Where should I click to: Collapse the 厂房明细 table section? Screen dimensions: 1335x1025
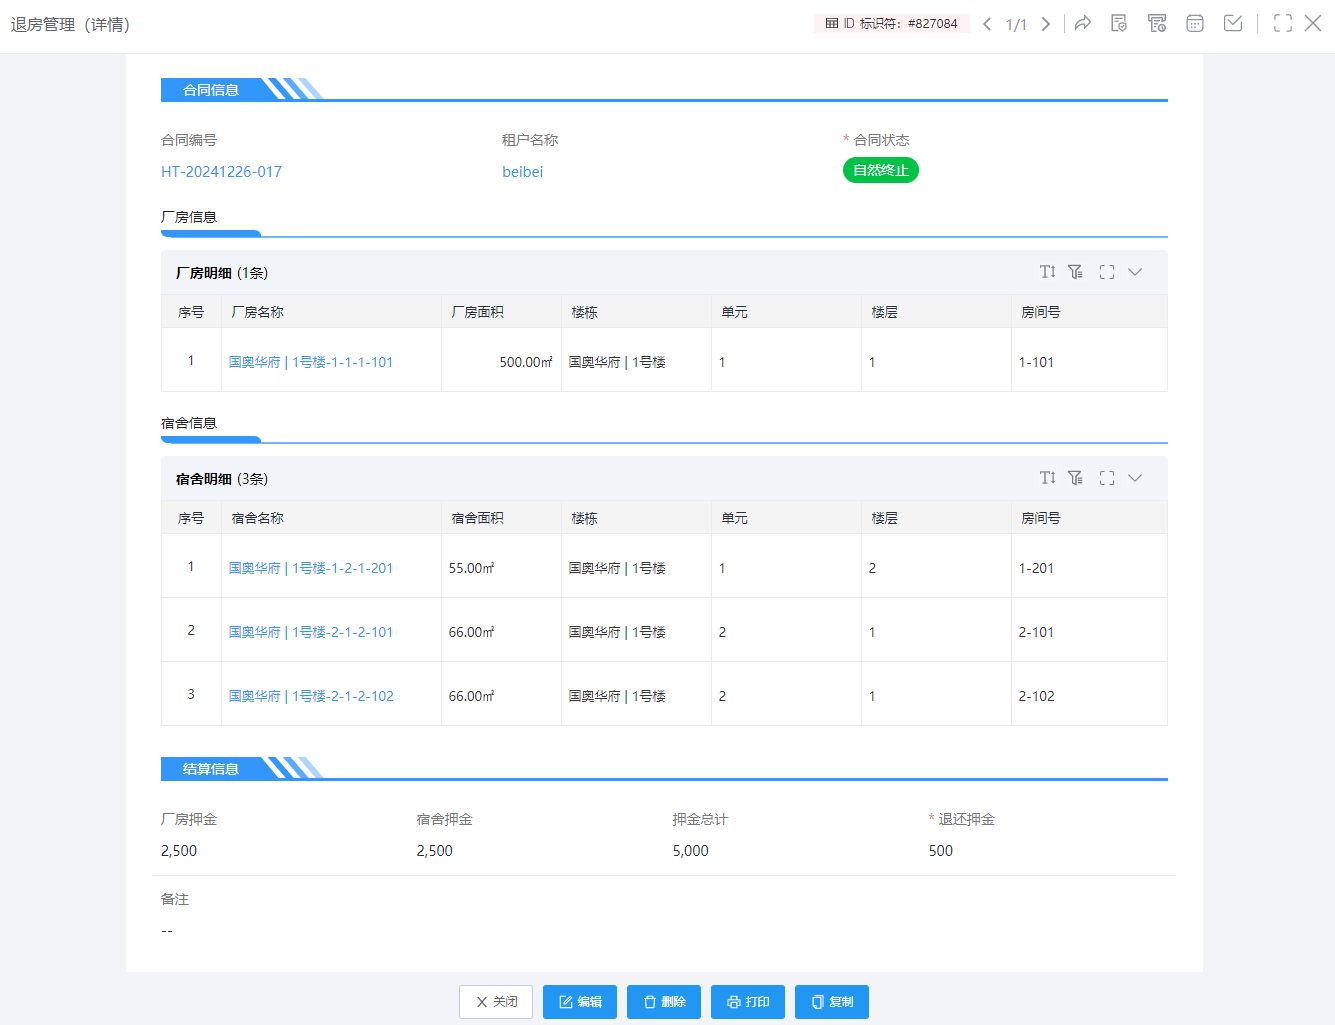pos(1135,272)
